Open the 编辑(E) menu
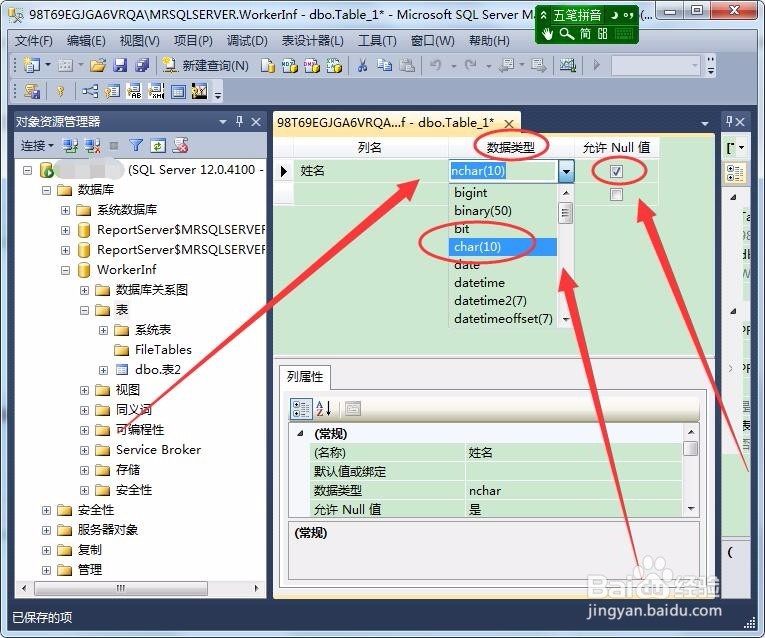This screenshot has height=638, width=765. (86, 41)
